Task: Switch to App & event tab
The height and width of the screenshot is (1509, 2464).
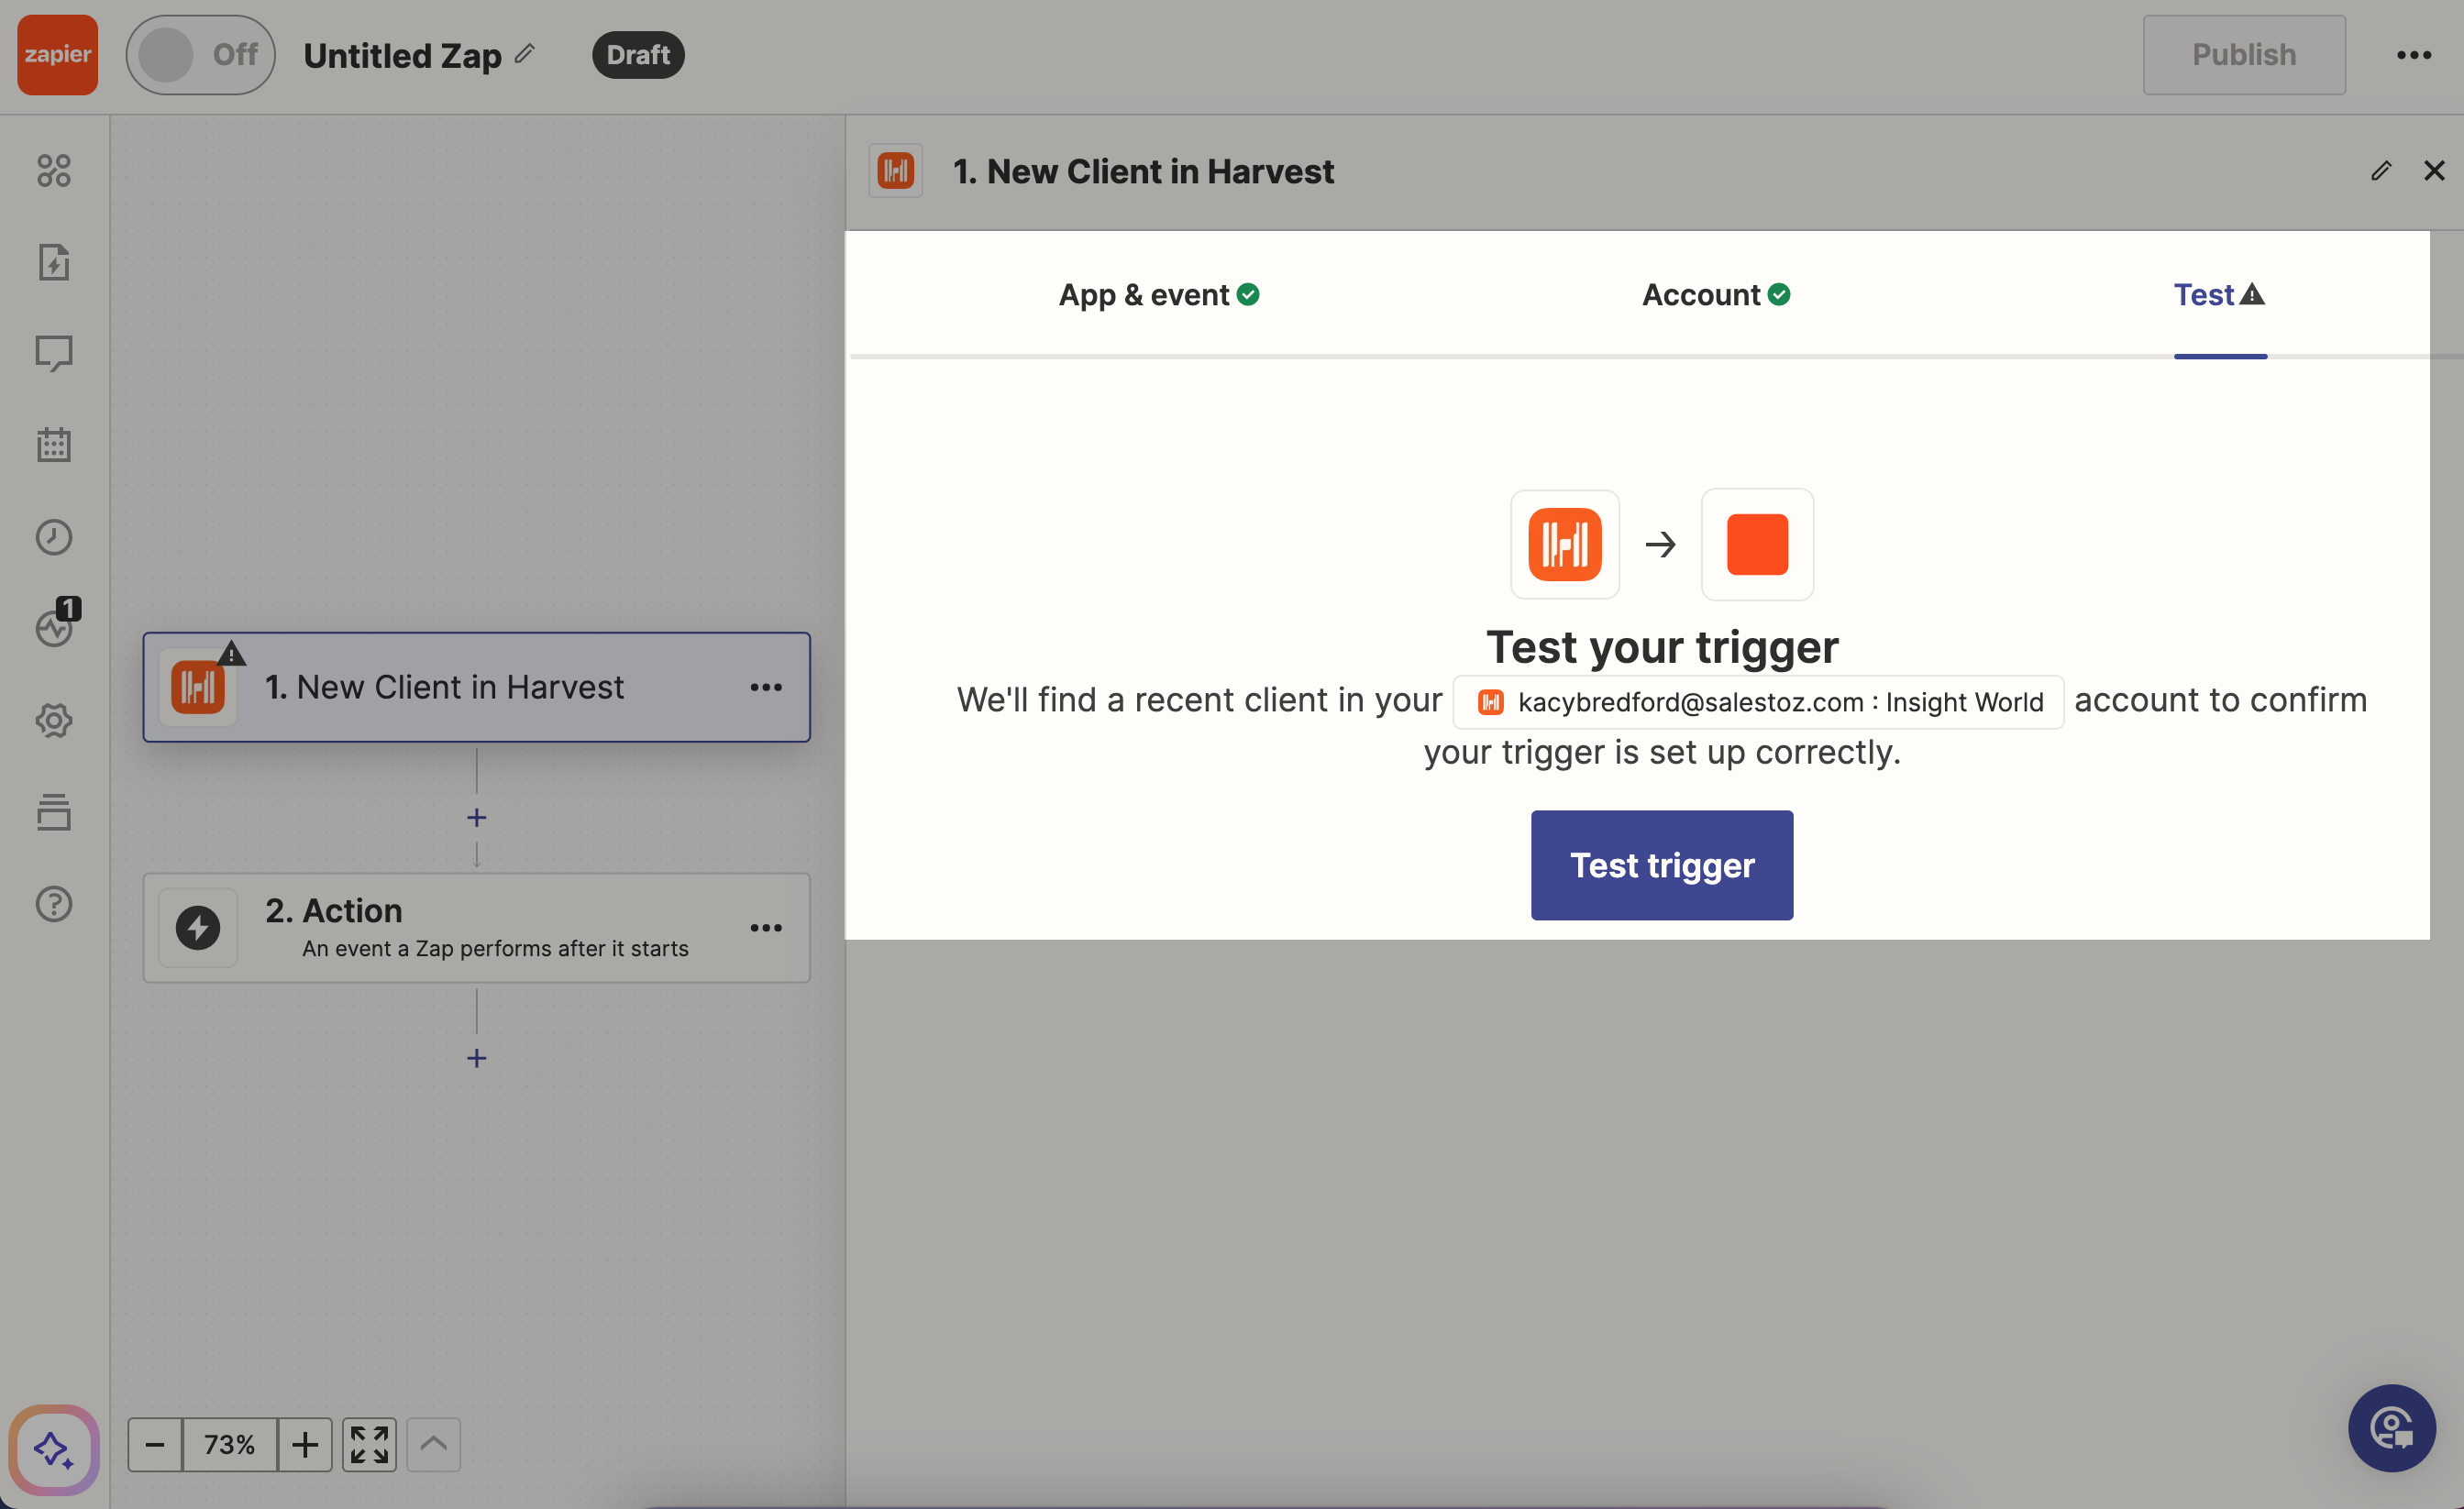Action: pos(1158,295)
